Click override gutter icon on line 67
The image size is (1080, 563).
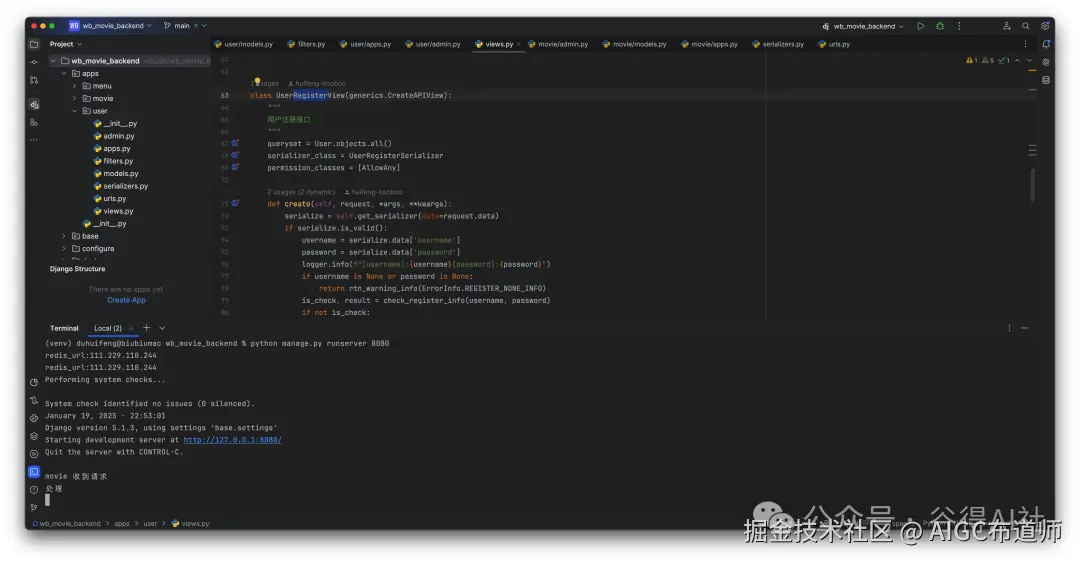click(235, 143)
